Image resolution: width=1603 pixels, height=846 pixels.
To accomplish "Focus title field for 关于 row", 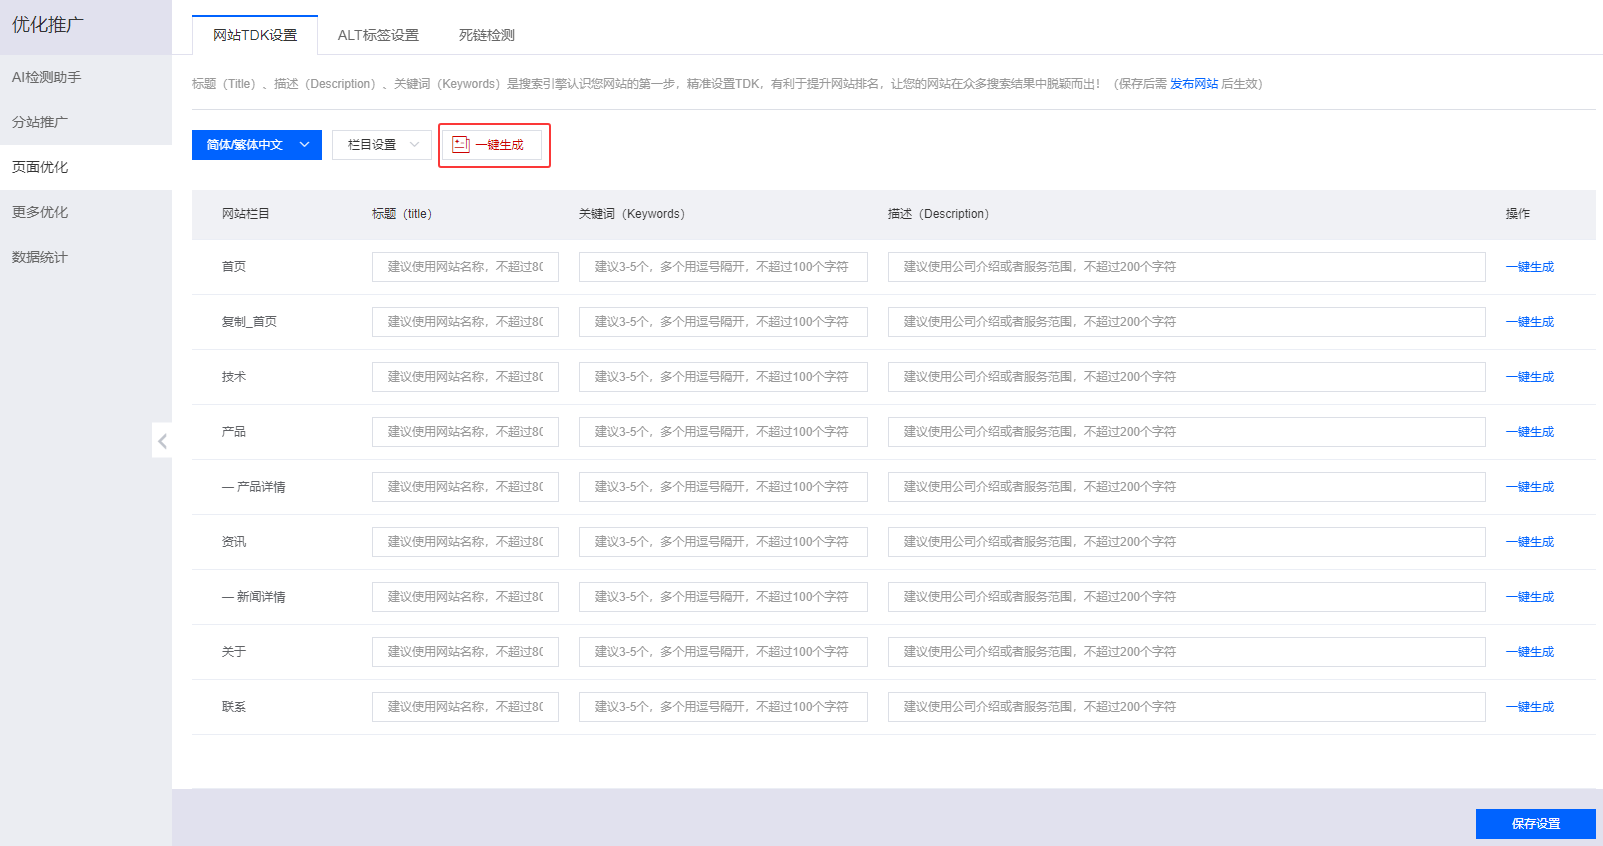I will tap(465, 652).
